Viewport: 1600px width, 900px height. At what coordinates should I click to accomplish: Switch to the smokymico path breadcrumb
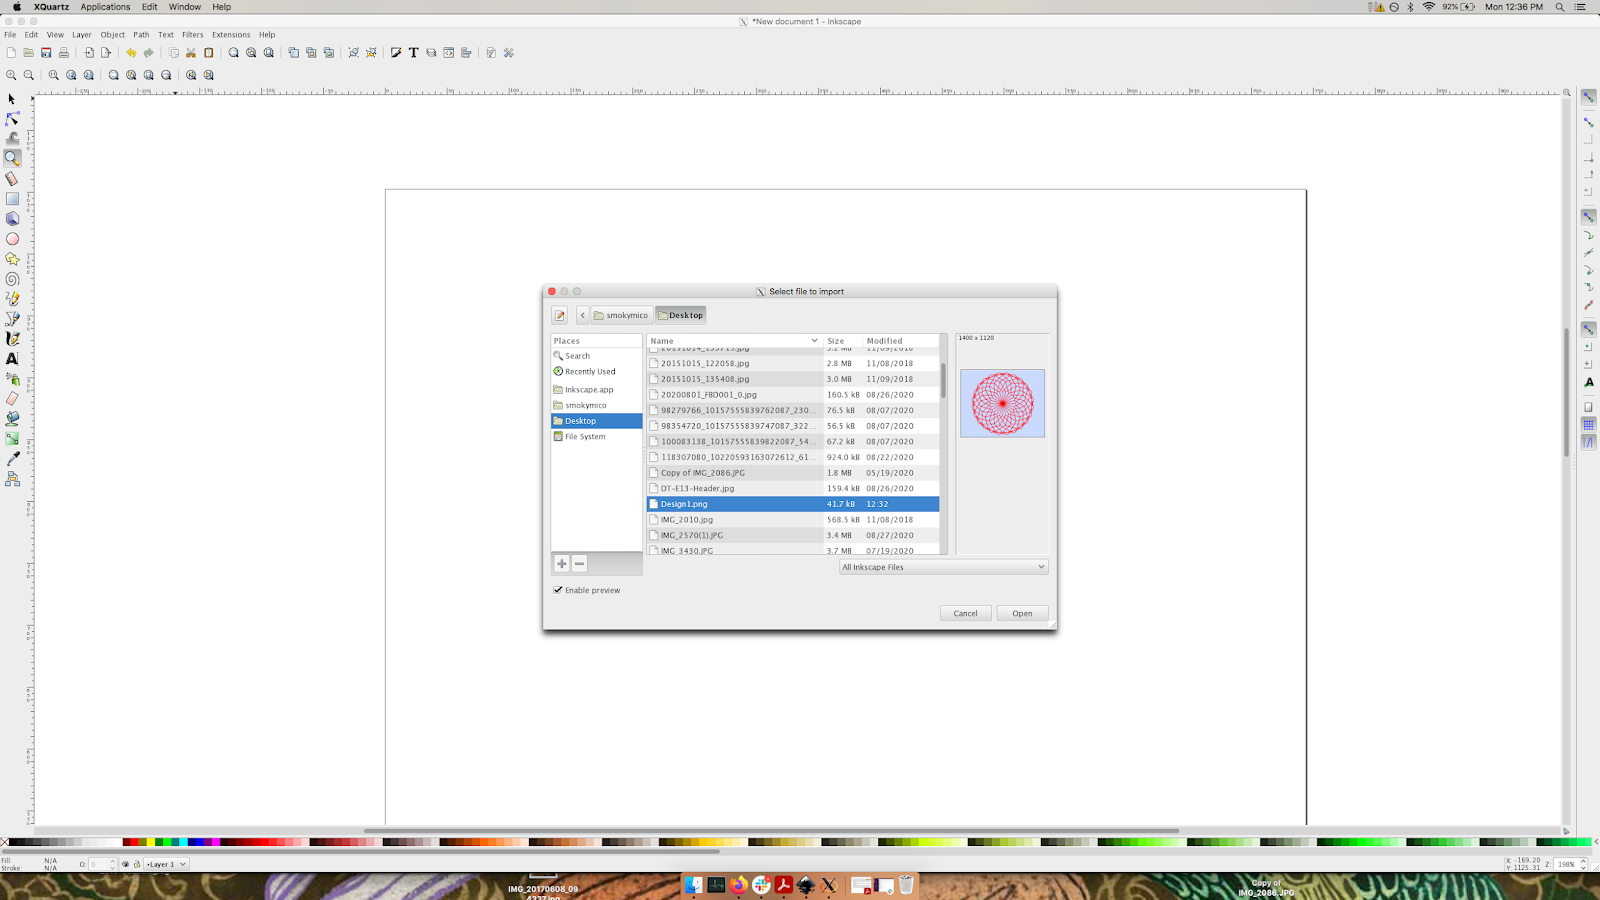[x=621, y=314]
